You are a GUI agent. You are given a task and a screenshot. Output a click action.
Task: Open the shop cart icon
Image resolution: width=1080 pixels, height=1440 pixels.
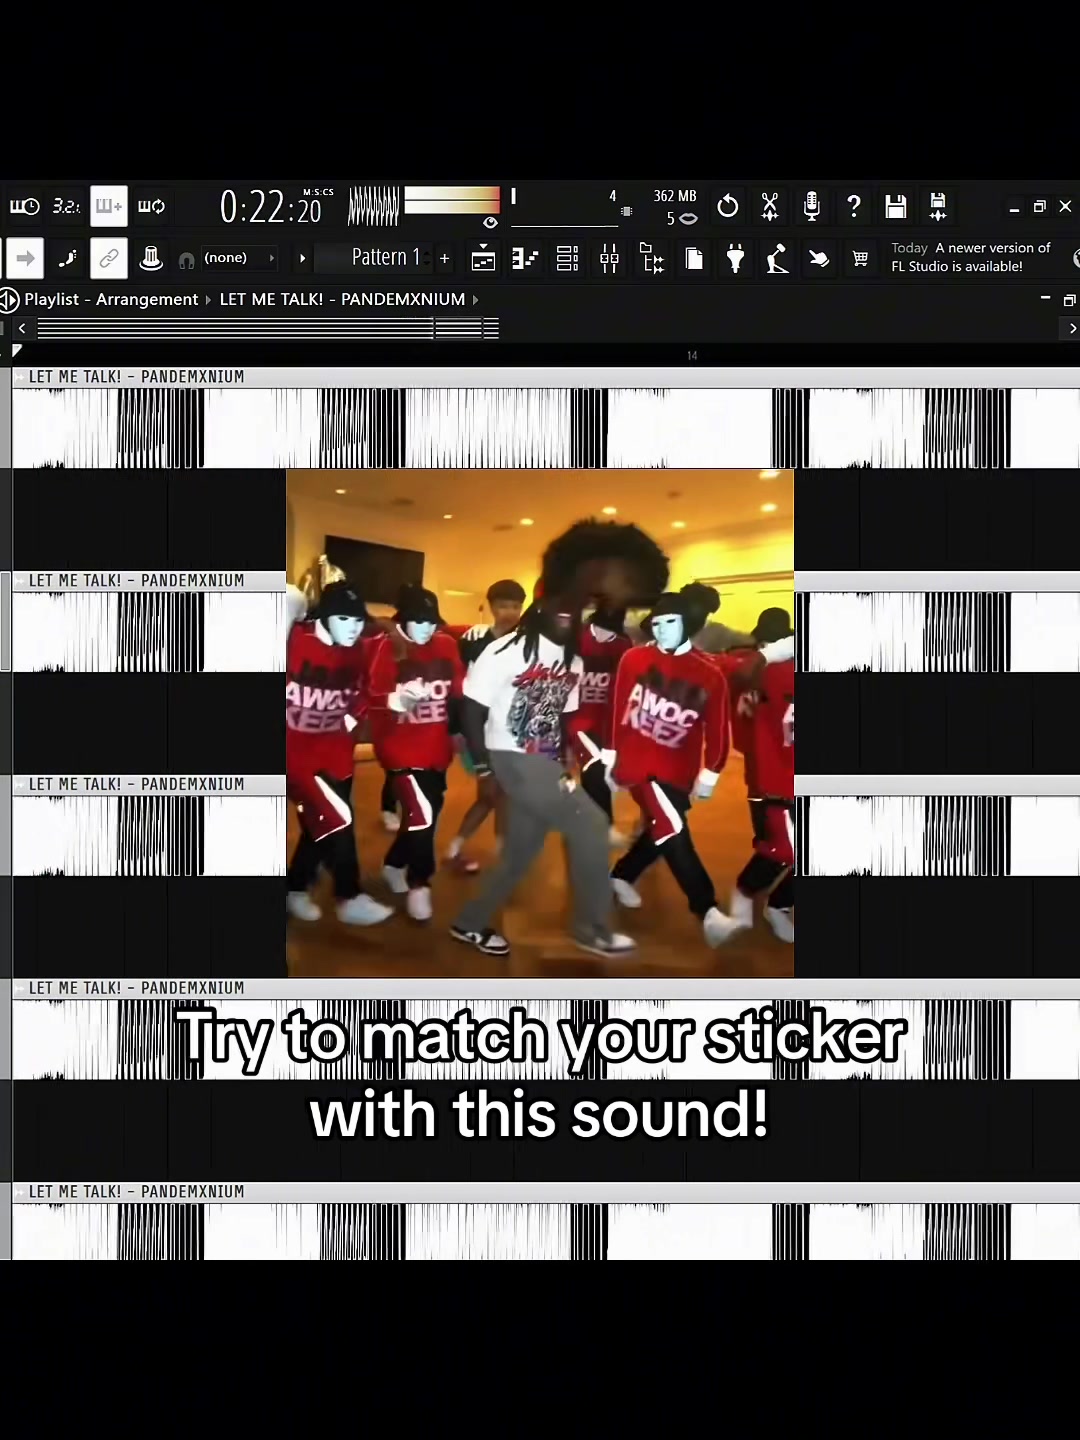(x=860, y=259)
